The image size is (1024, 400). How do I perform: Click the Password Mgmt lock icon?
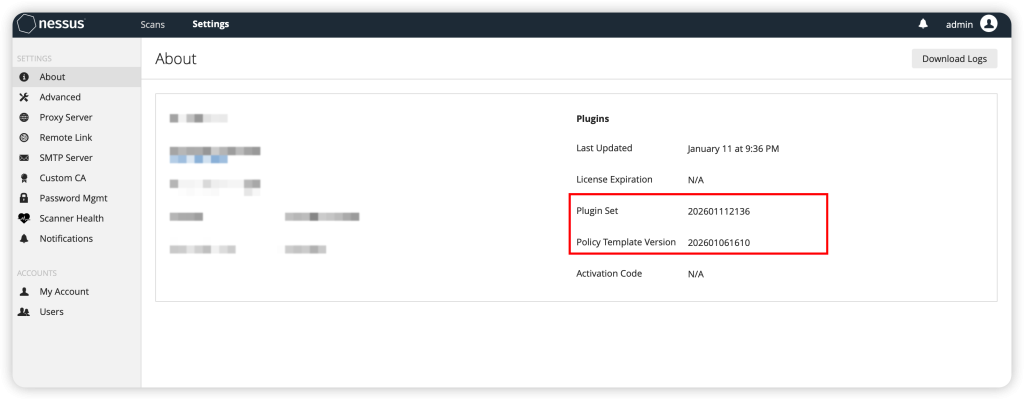24,198
